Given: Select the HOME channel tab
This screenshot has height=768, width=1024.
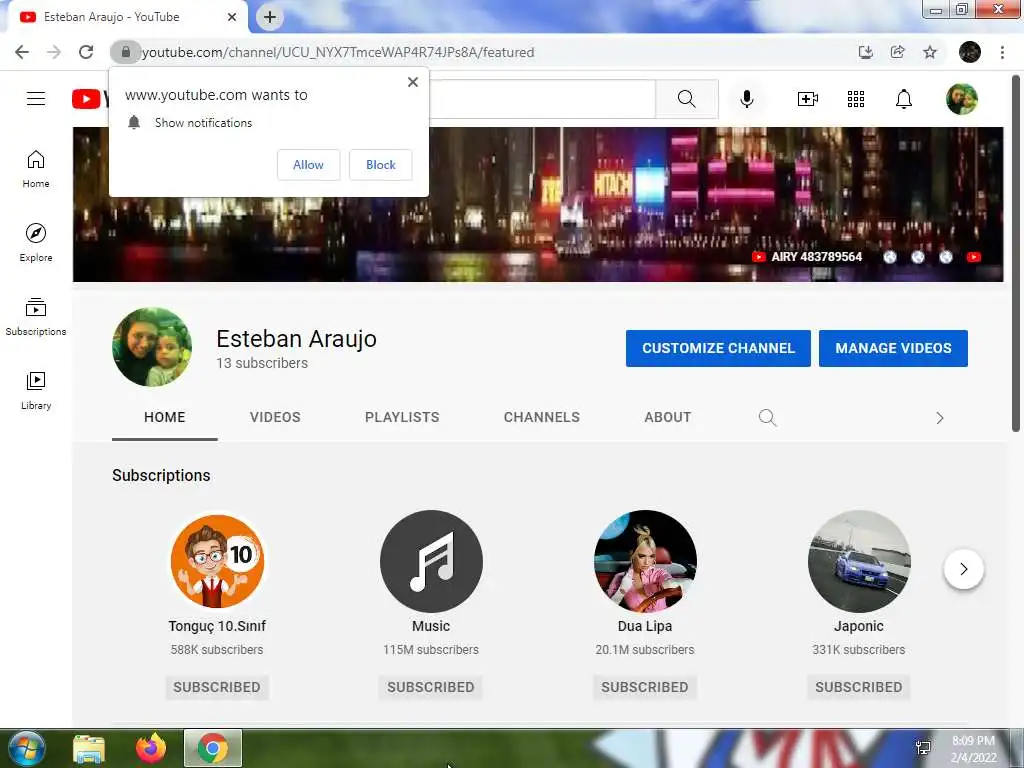Looking at the screenshot, I should [x=165, y=417].
